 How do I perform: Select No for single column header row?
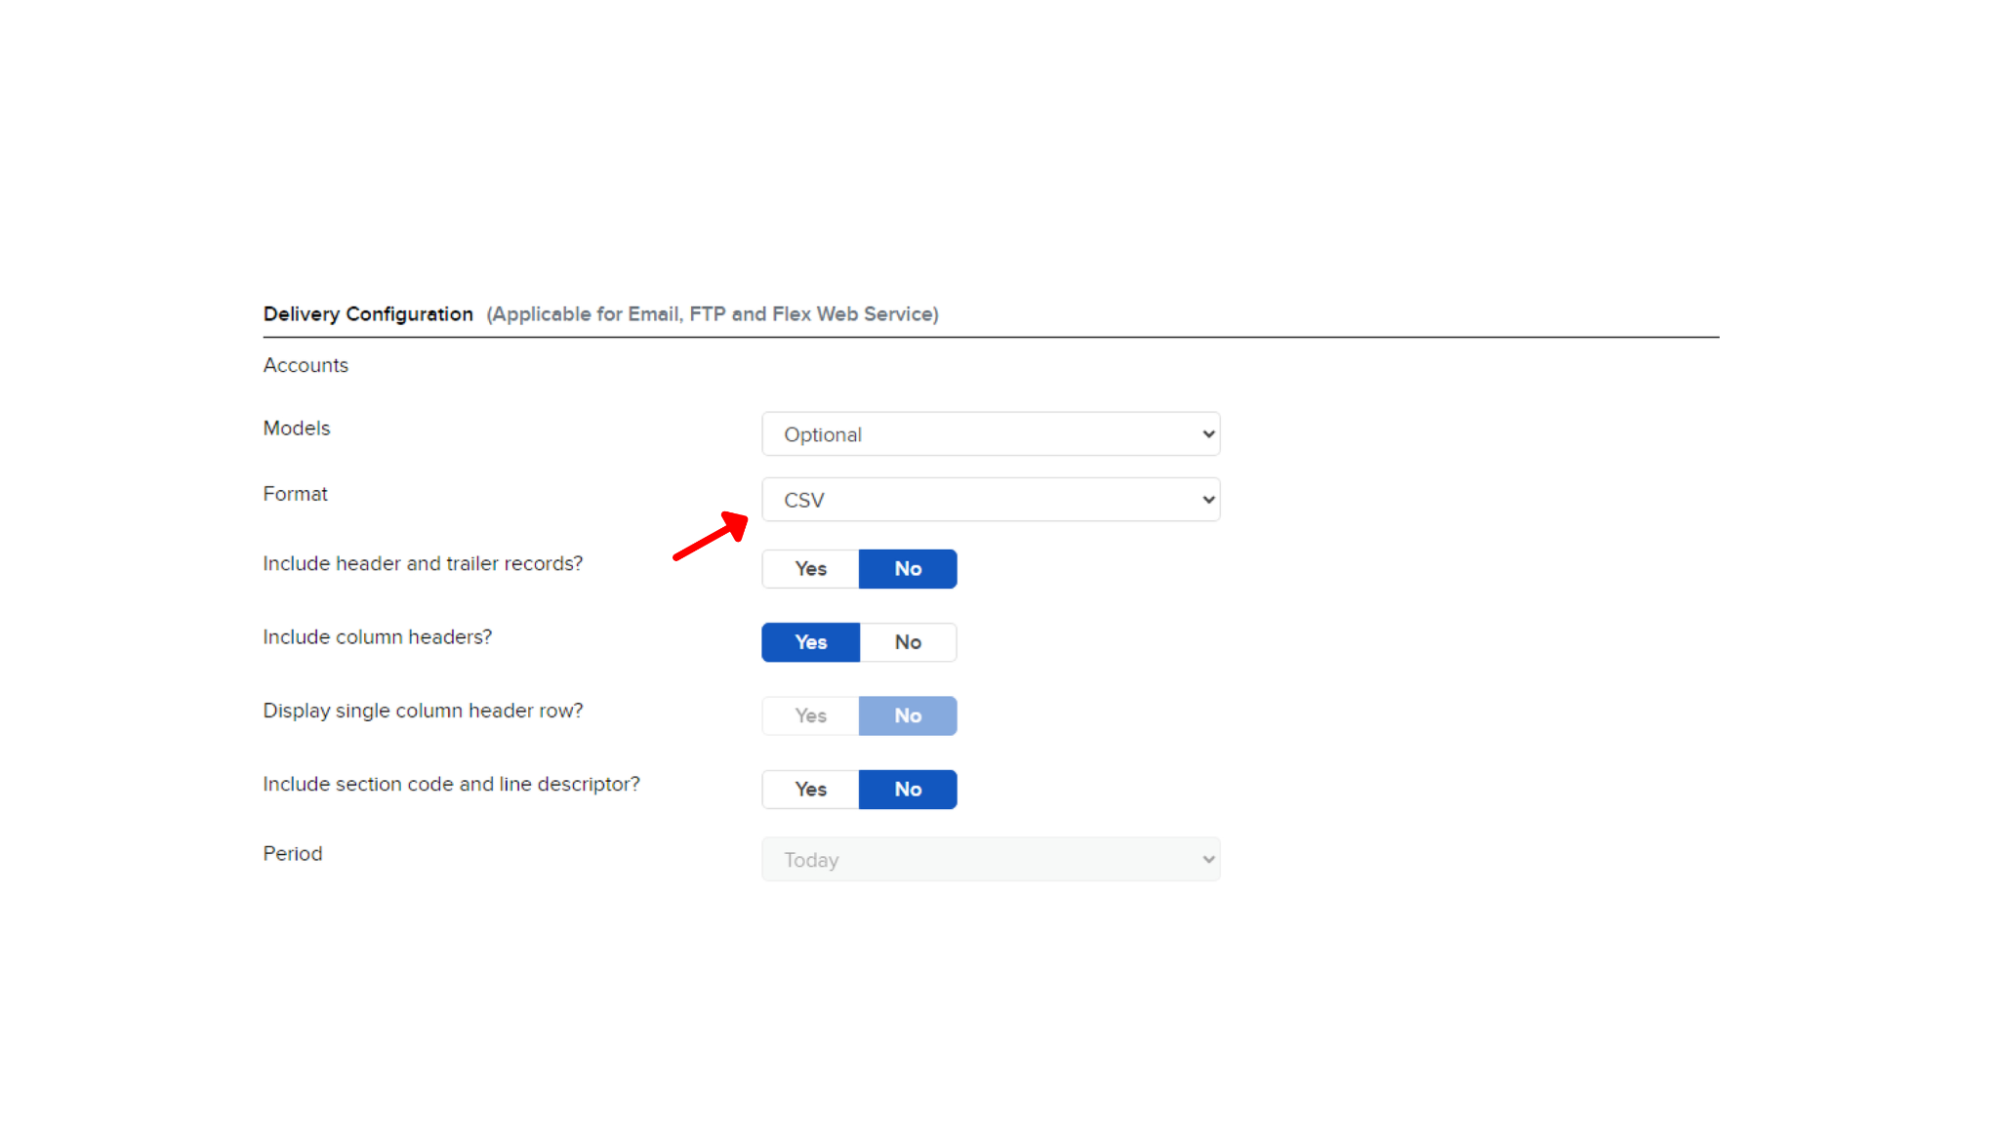click(907, 716)
